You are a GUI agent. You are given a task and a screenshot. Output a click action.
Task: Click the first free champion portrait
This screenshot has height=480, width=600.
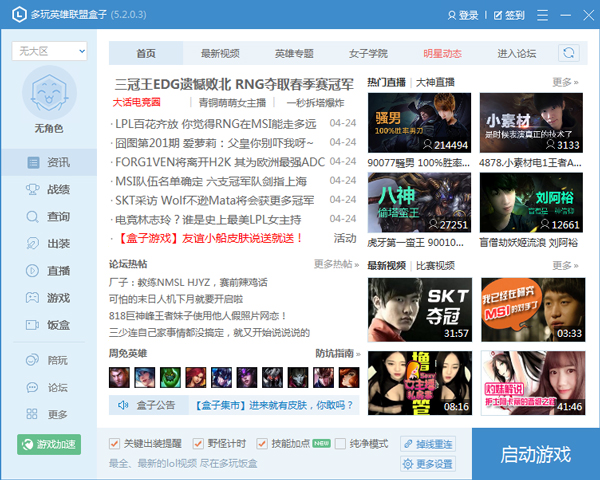coord(119,377)
